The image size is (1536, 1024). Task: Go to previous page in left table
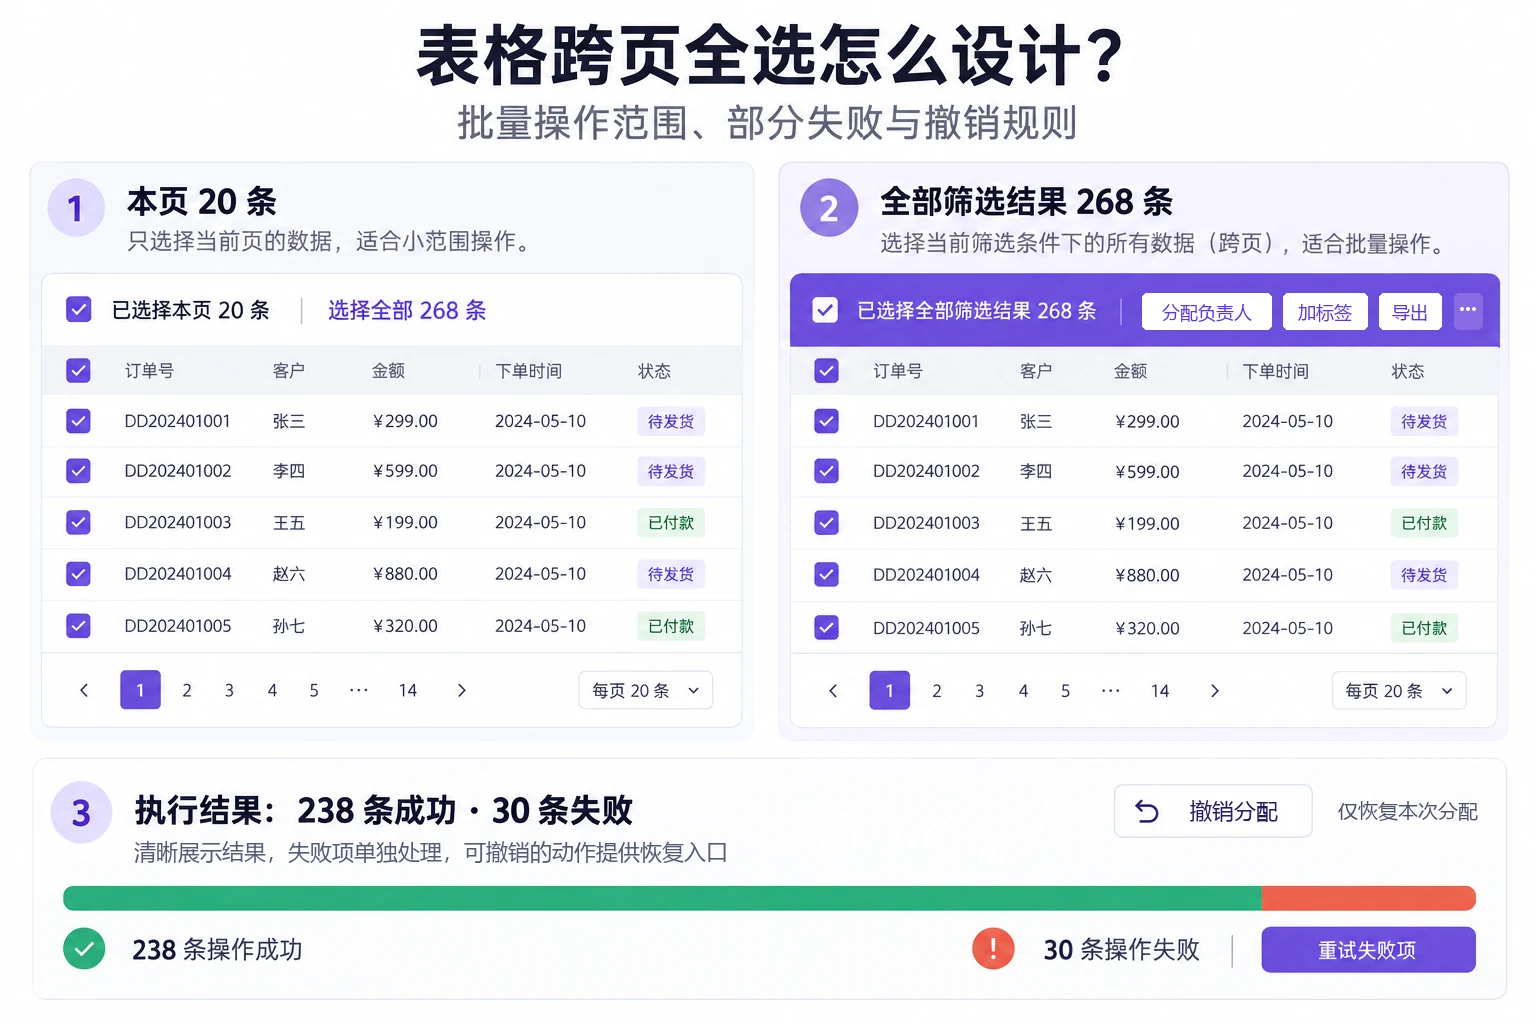(84, 690)
